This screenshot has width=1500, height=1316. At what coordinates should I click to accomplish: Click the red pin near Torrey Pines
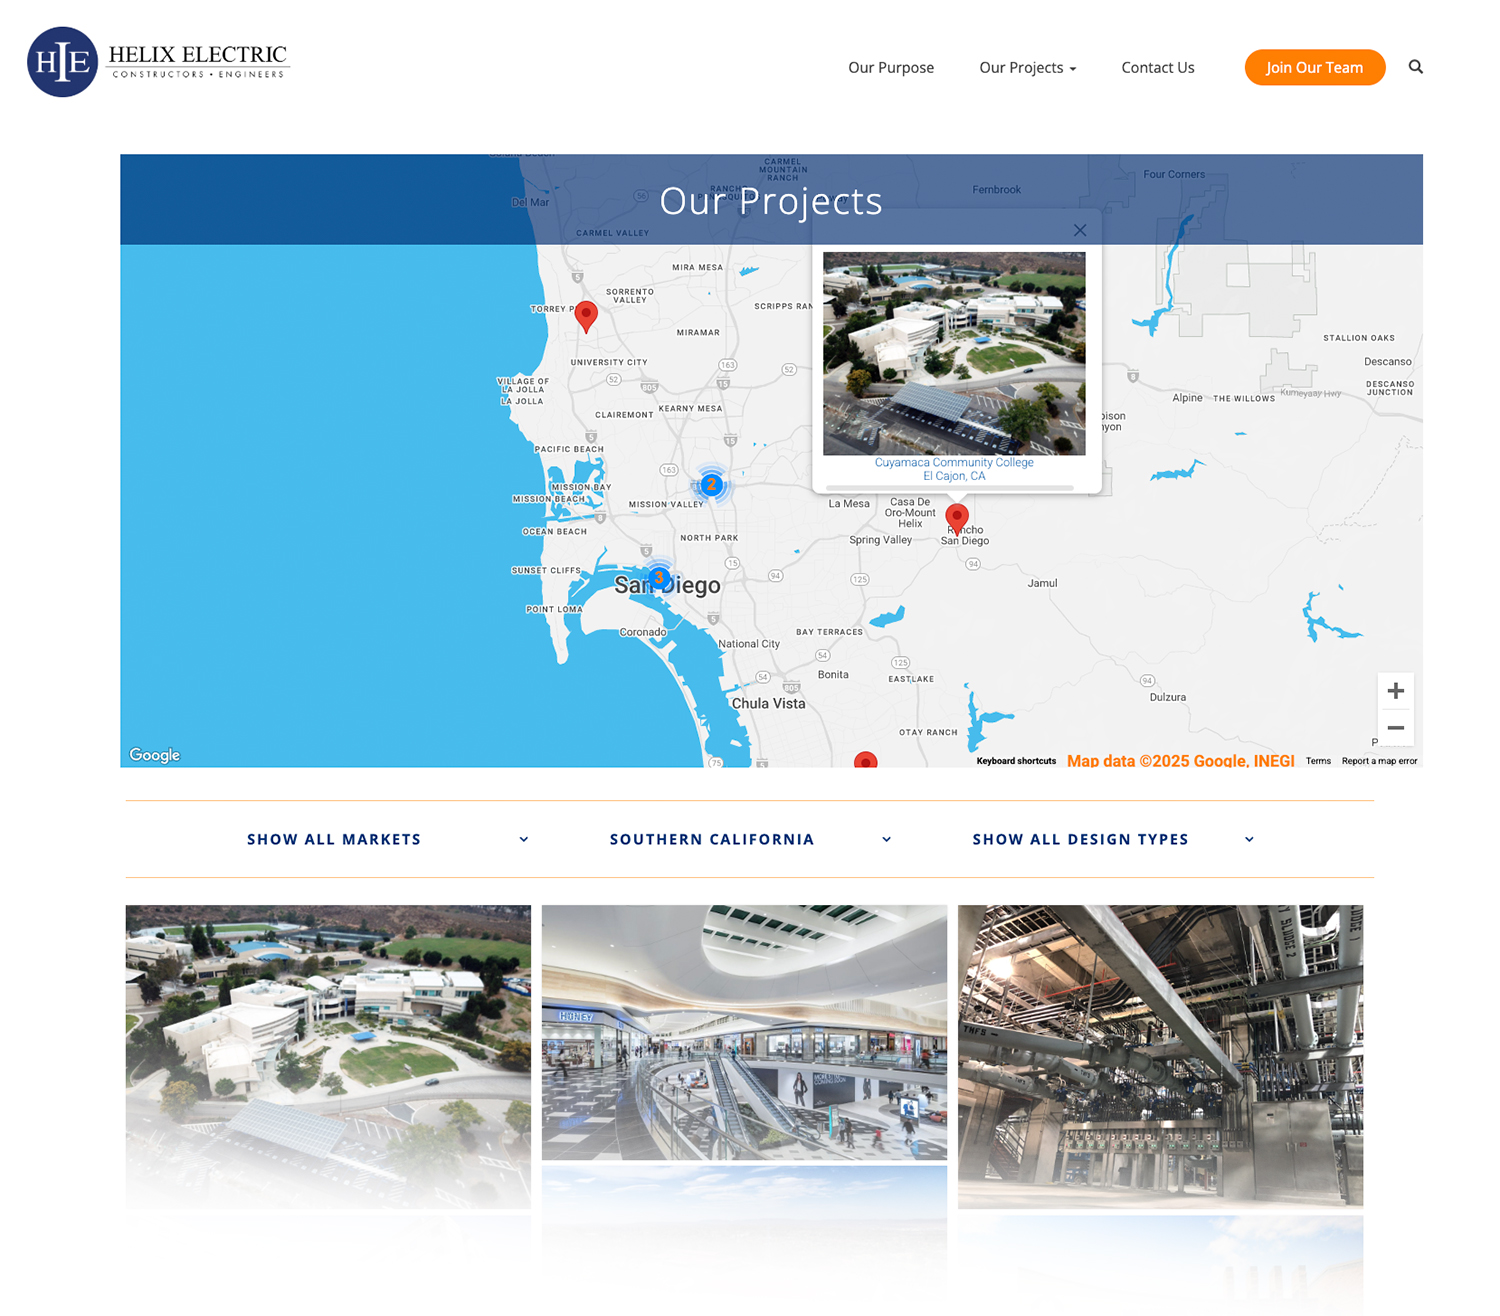click(x=587, y=315)
